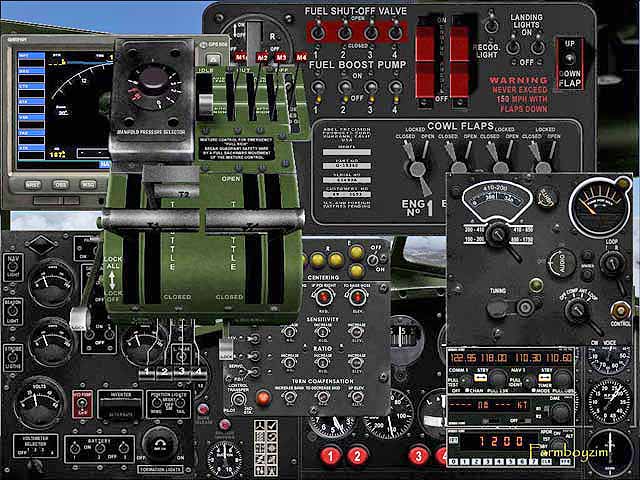640x480 pixels.
Task: Toggle the STROBE lights switch
Action: [13, 357]
